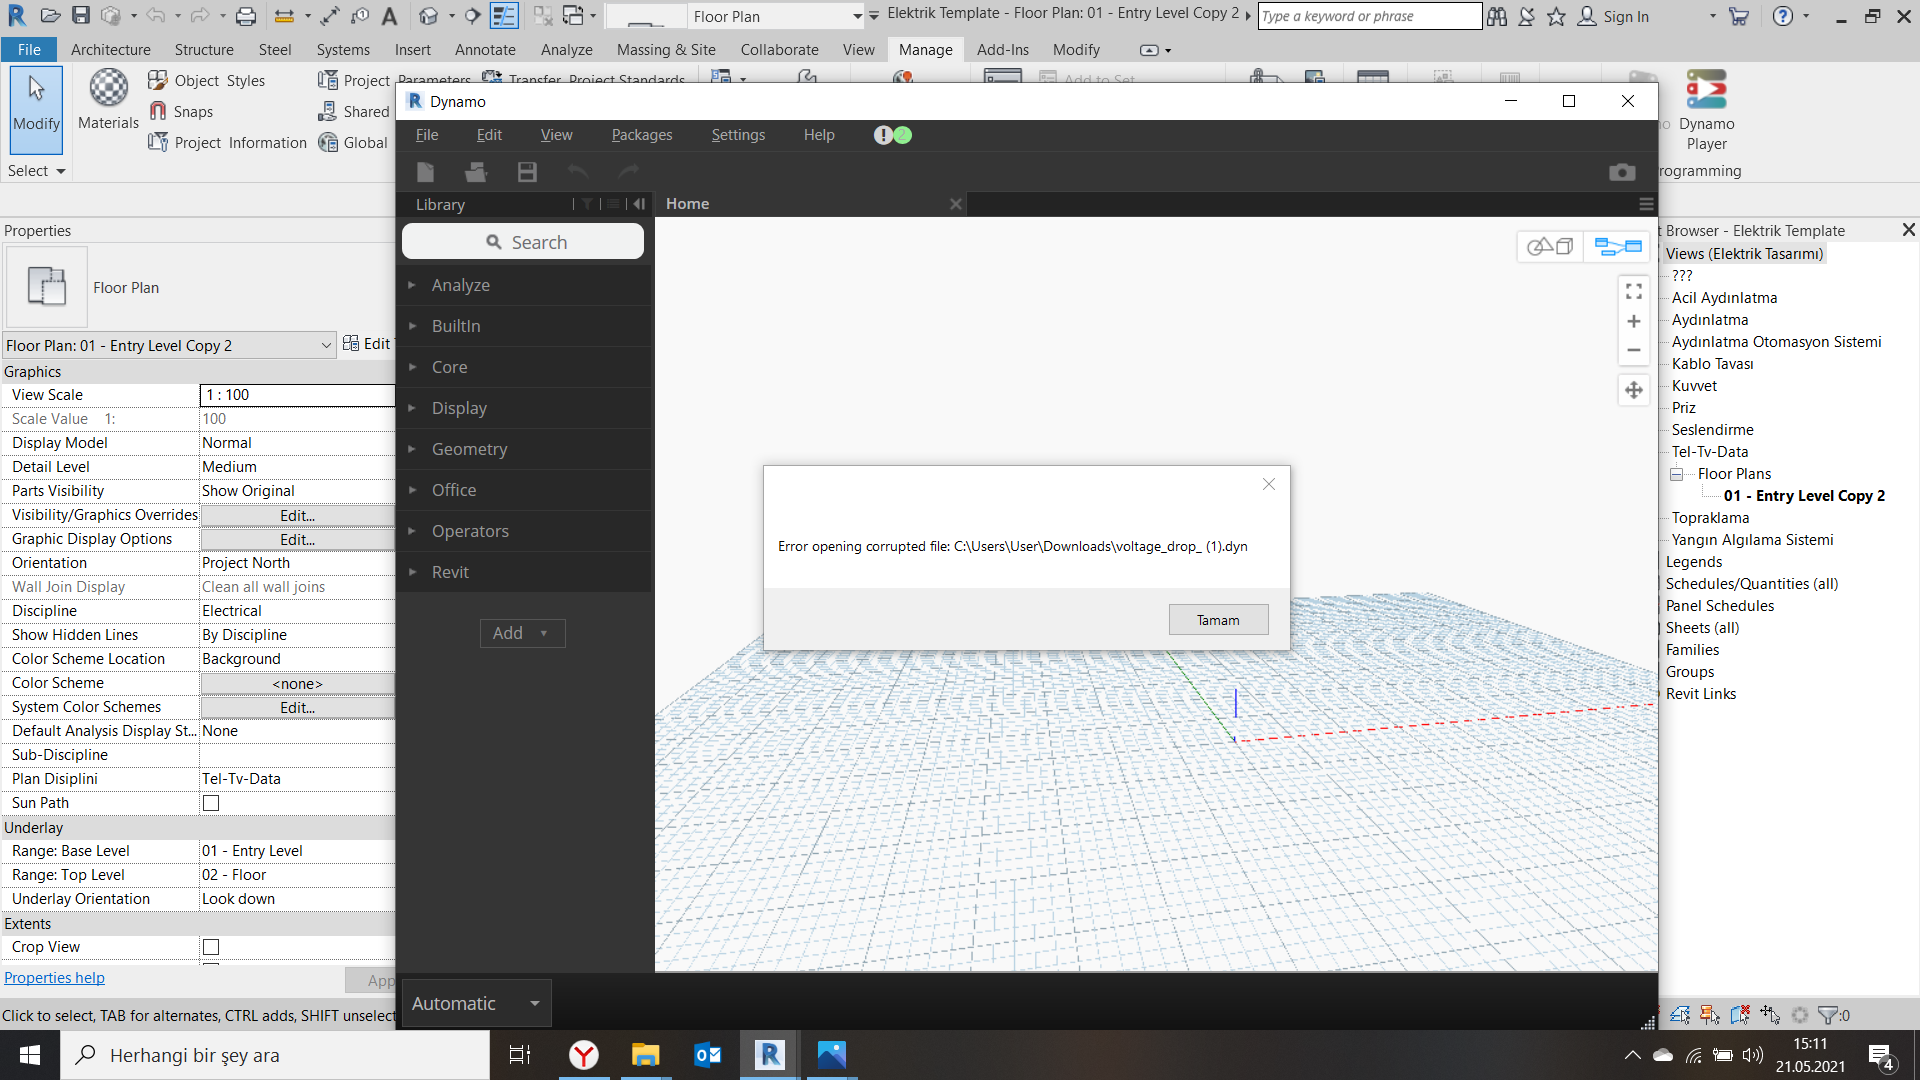Click Dynamo's notification warning indicator
Viewport: 1920px width, 1080px height.
pyautogui.click(x=883, y=135)
